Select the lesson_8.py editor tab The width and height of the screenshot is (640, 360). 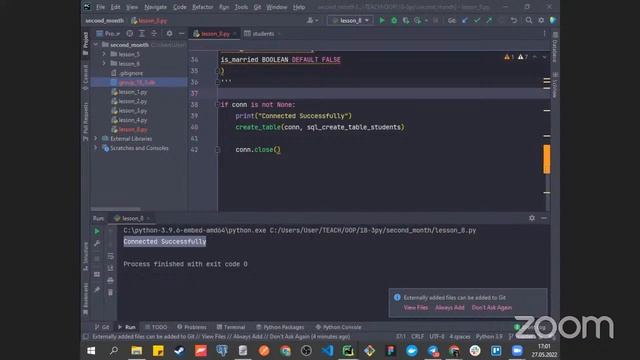tap(215, 34)
